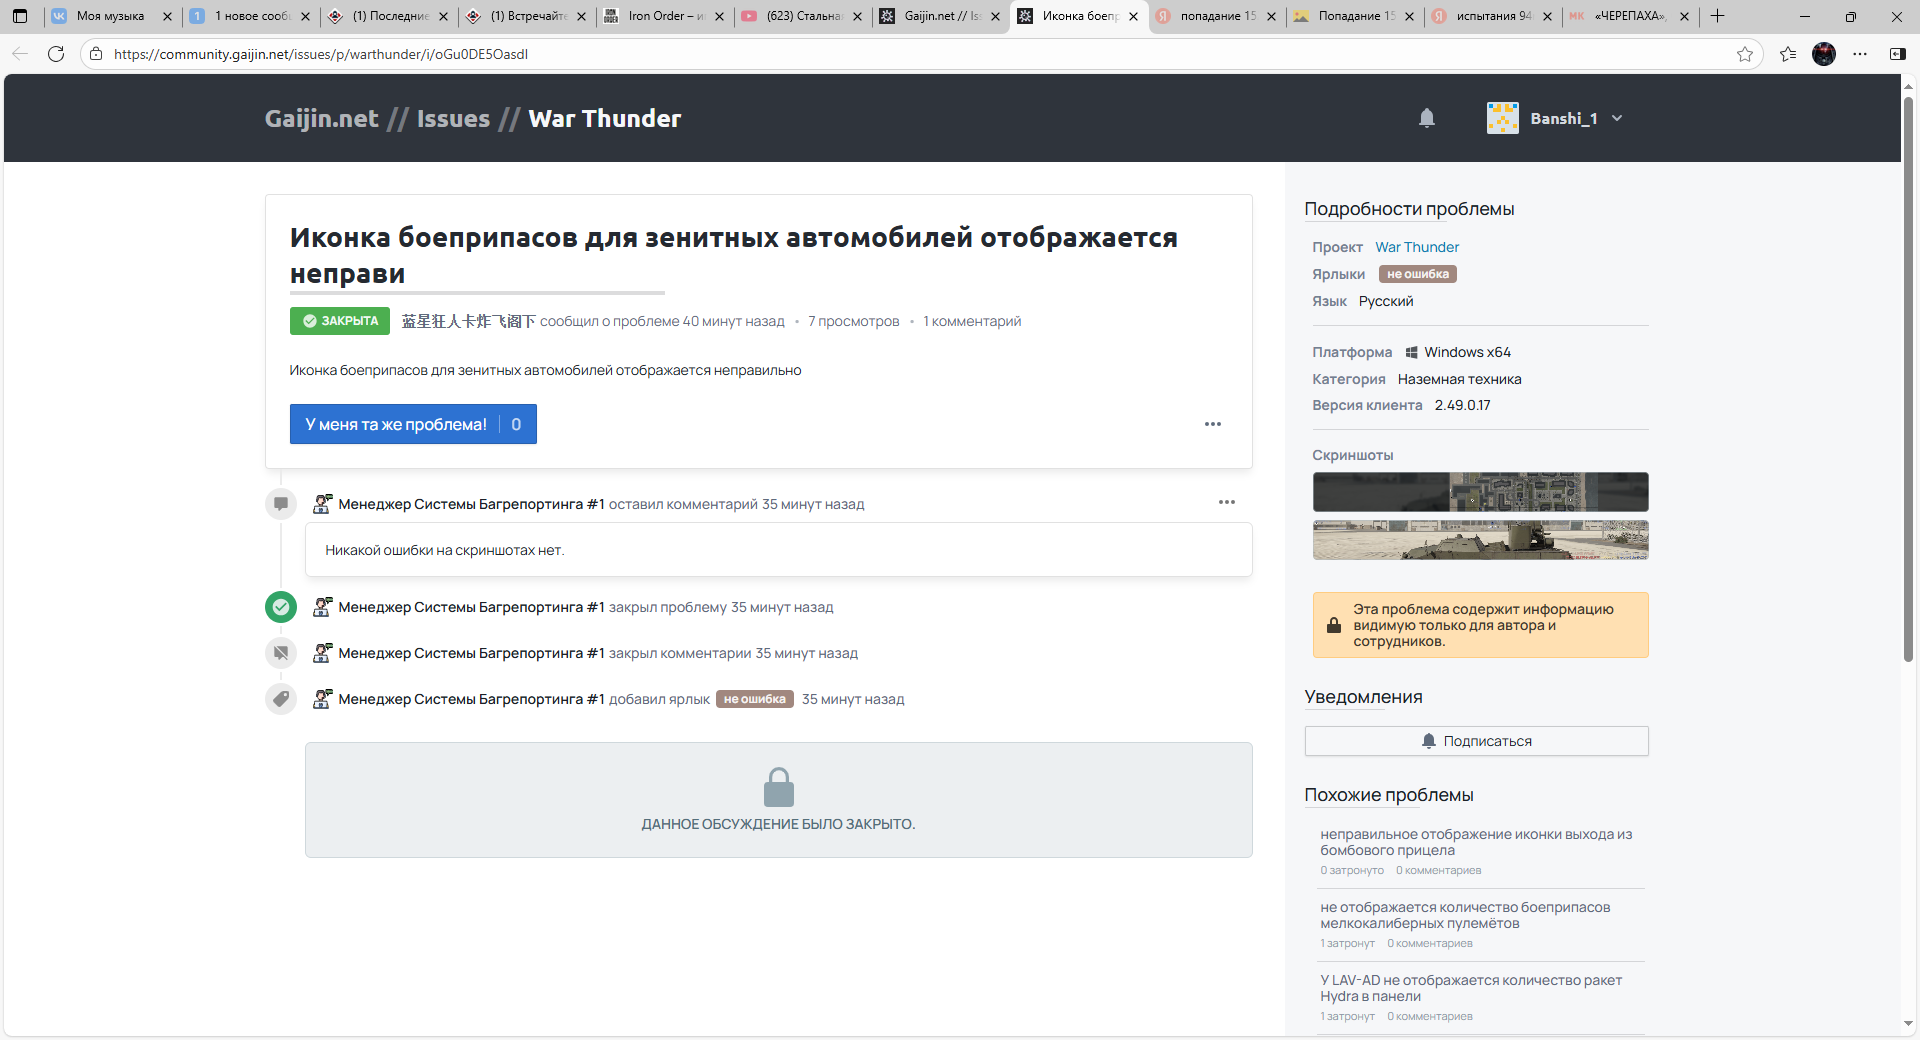Click the green ЗАКРЫТА status badge
This screenshot has height=1040, width=1920.
click(340, 321)
